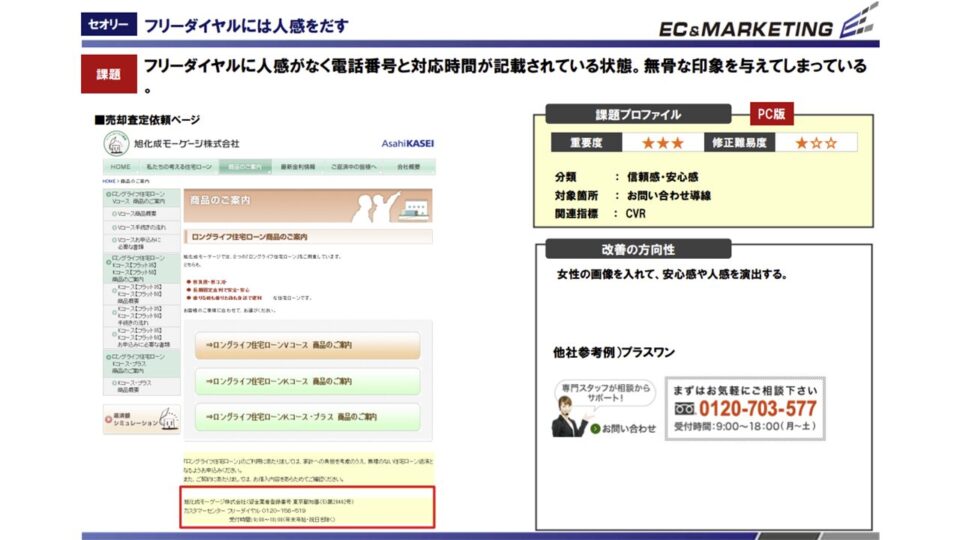Open the 返済額シミュレーション banner
This screenshot has height=540, width=960.
(x=141, y=420)
